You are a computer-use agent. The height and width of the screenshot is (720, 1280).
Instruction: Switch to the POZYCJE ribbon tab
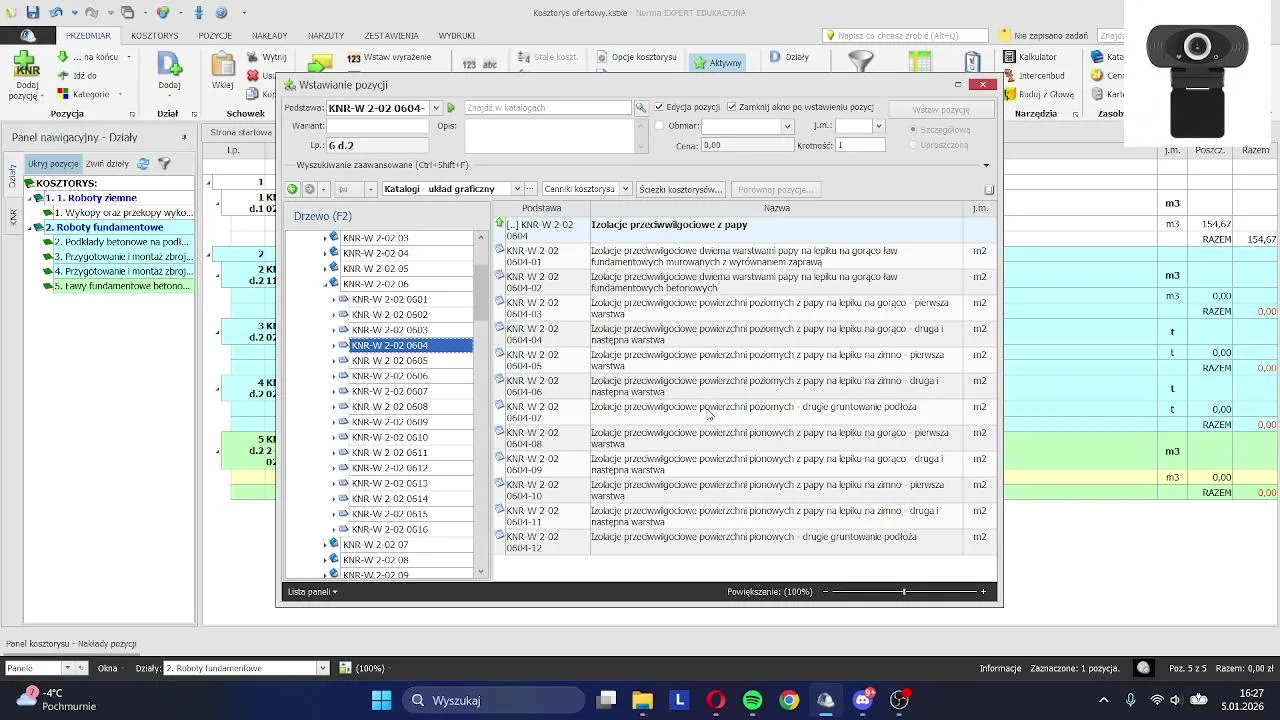pyautogui.click(x=215, y=36)
